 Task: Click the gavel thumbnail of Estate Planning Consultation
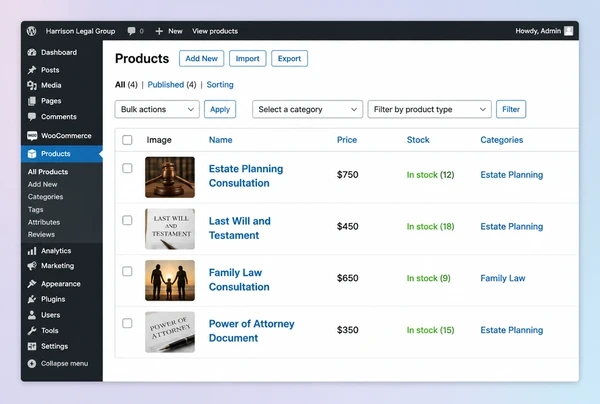170,177
